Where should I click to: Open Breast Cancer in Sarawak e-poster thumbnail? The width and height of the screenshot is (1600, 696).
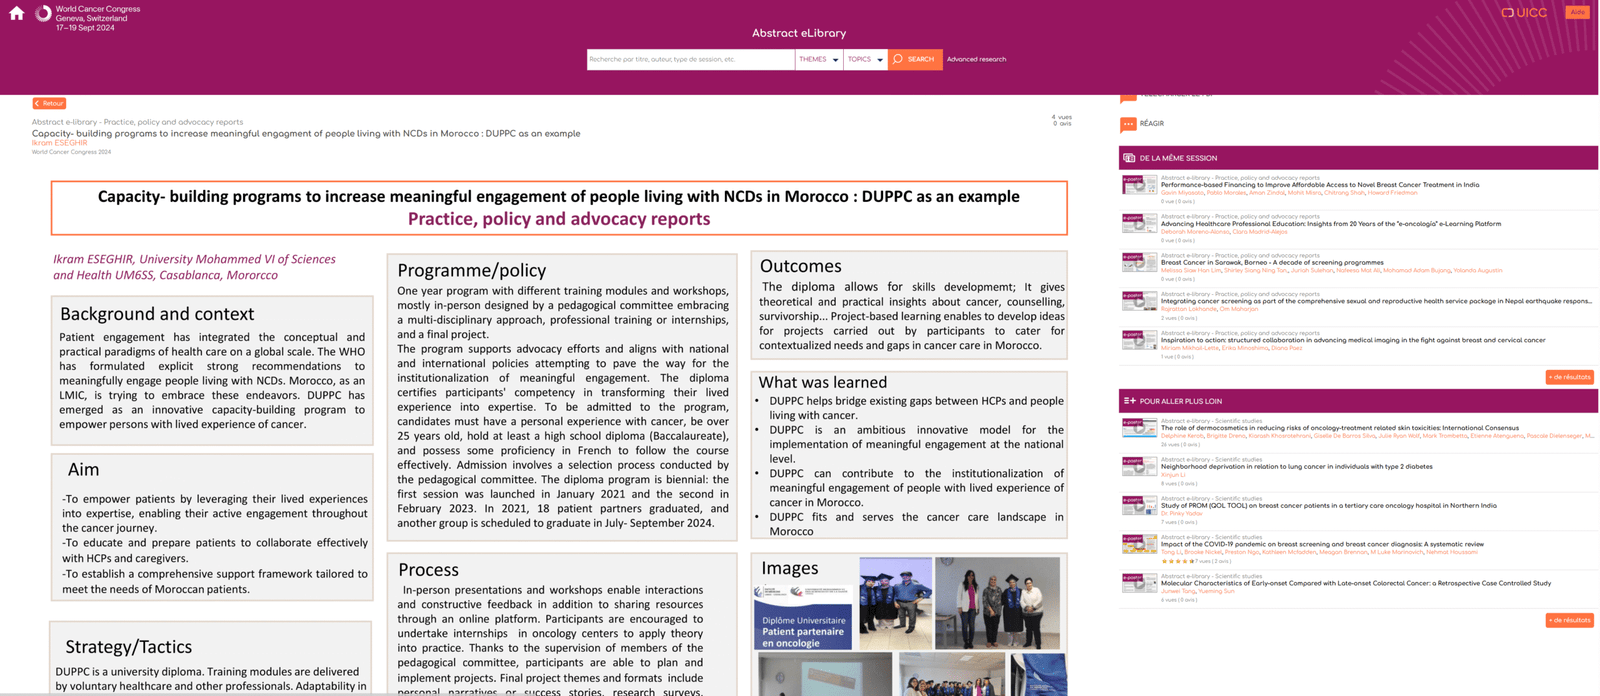click(x=1139, y=262)
